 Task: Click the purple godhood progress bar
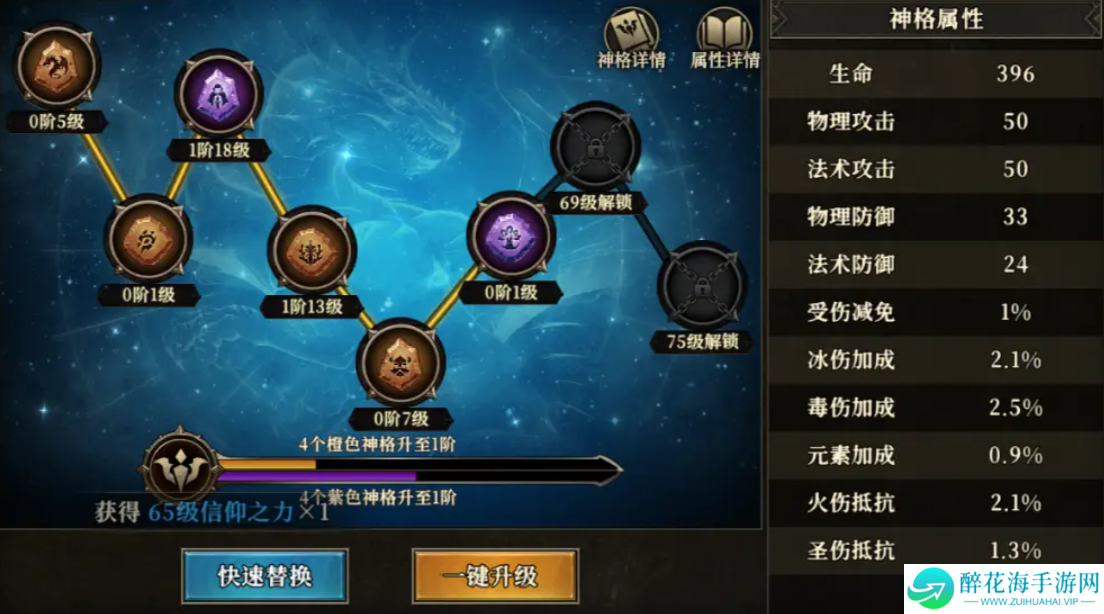click(408, 477)
